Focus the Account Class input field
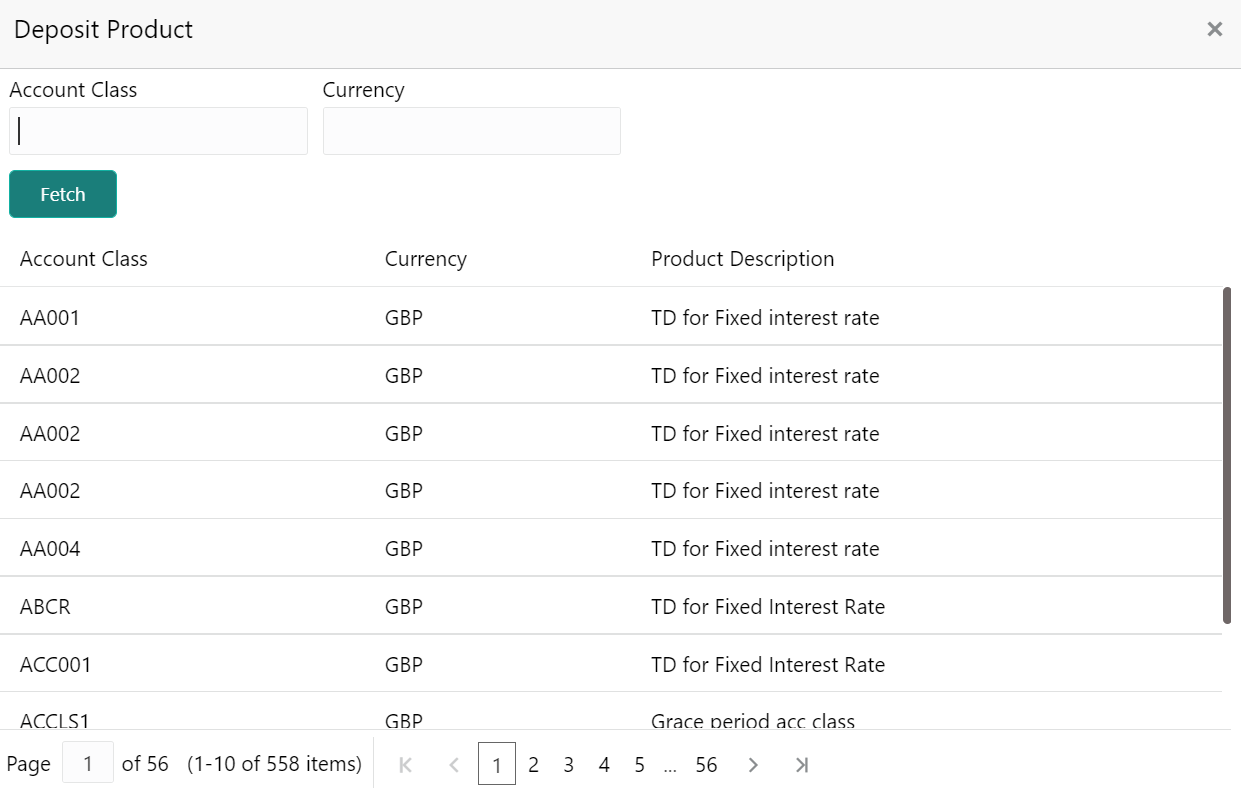The height and width of the screenshot is (793, 1241). tap(158, 131)
